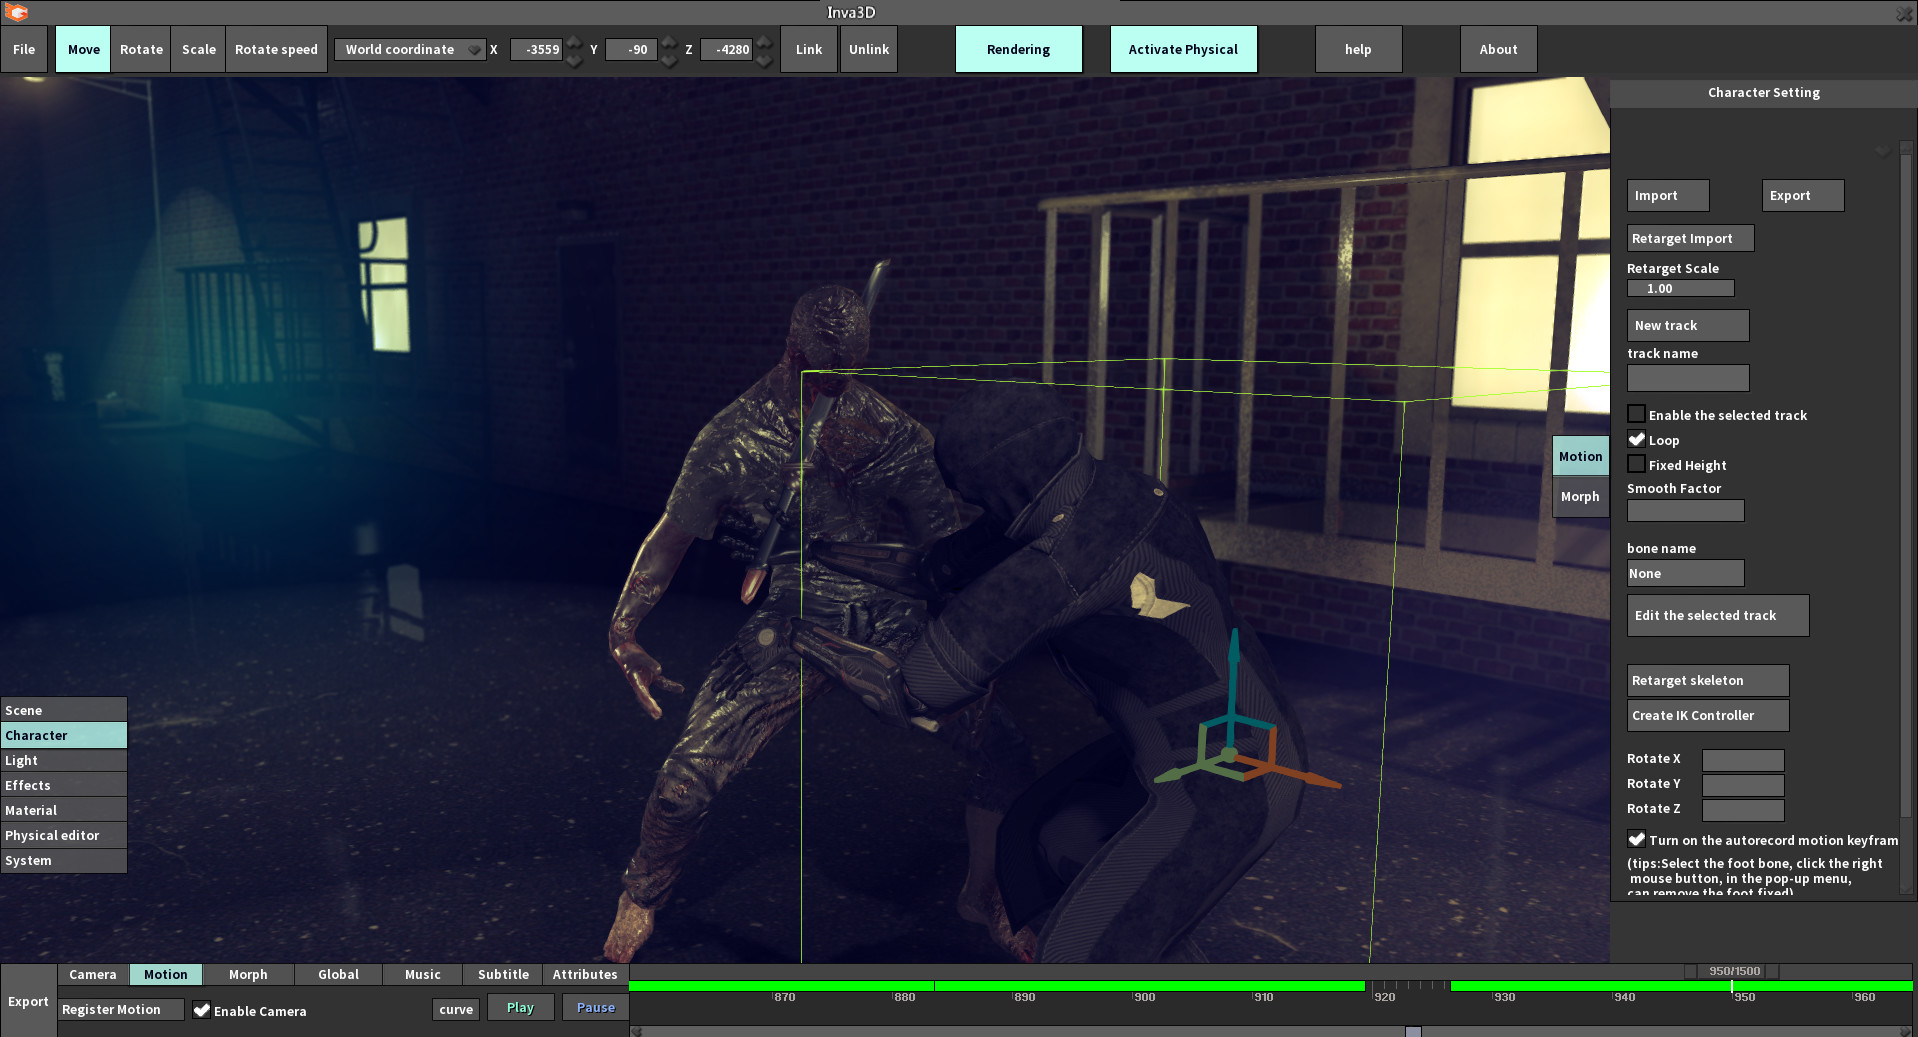The width and height of the screenshot is (1918, 1037).
Task: Click the Link button in the toolbar
Action: (x=808, y=48)
